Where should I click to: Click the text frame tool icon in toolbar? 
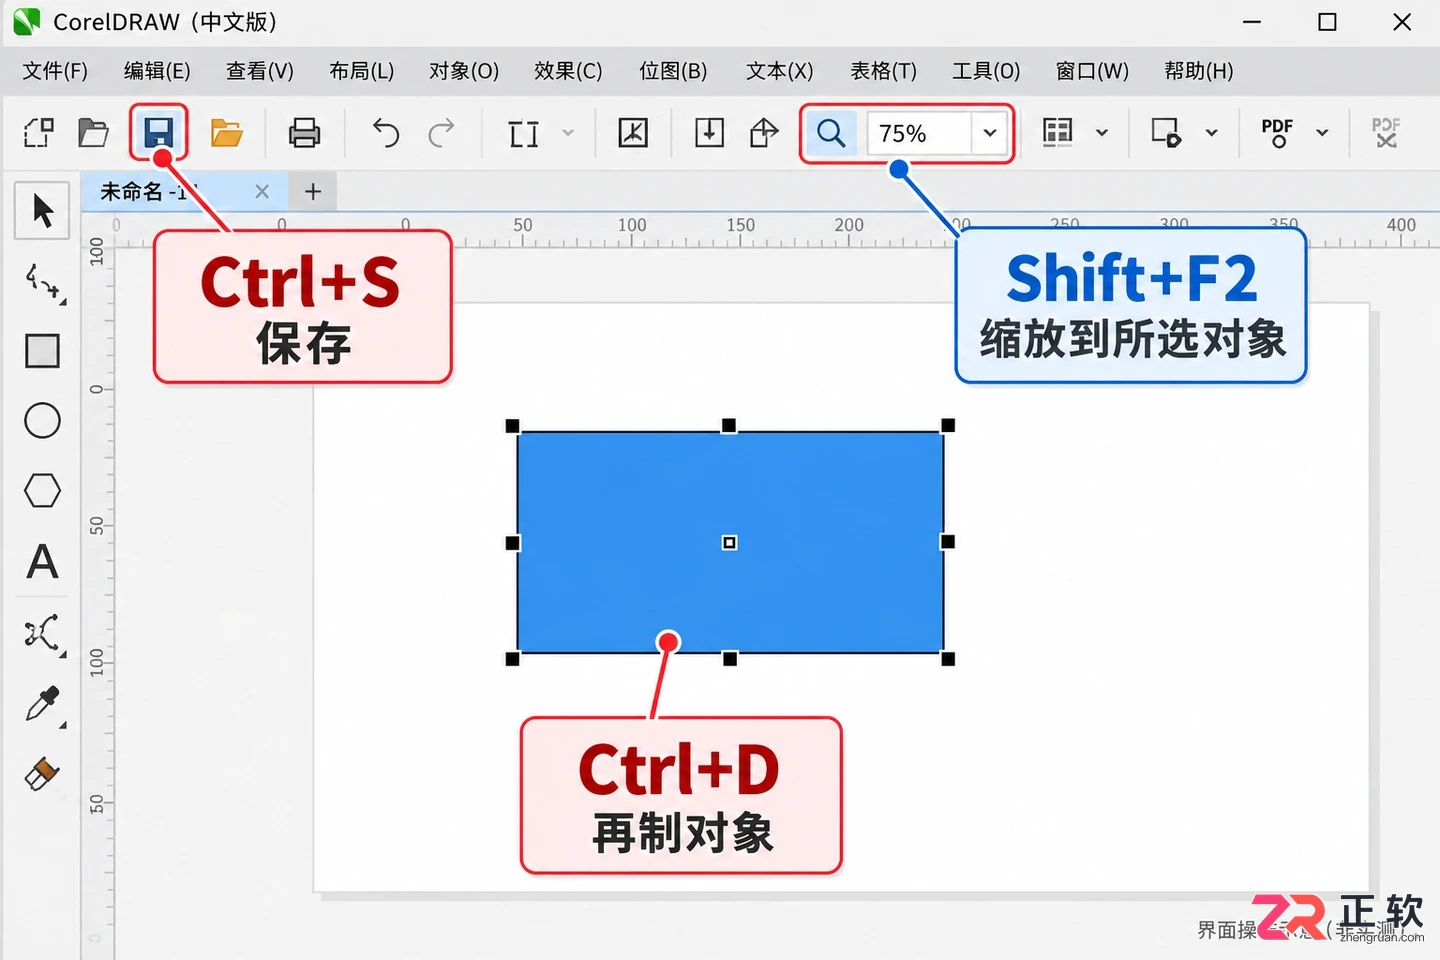pyautogui.click(x=523, y=133)
